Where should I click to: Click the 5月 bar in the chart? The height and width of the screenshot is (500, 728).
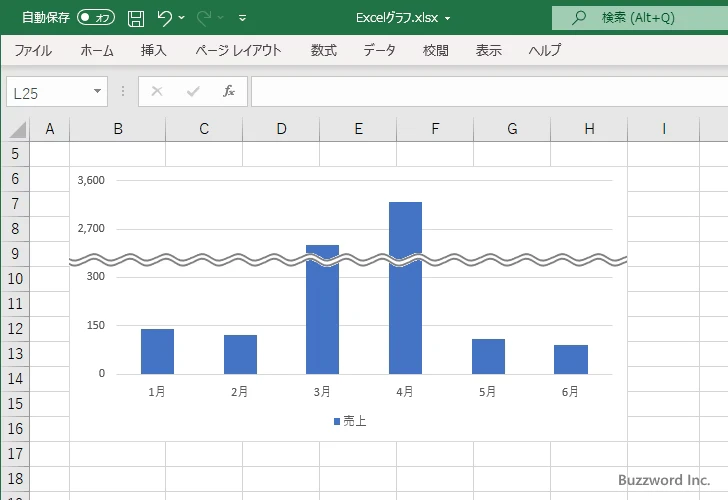[488, 357]
